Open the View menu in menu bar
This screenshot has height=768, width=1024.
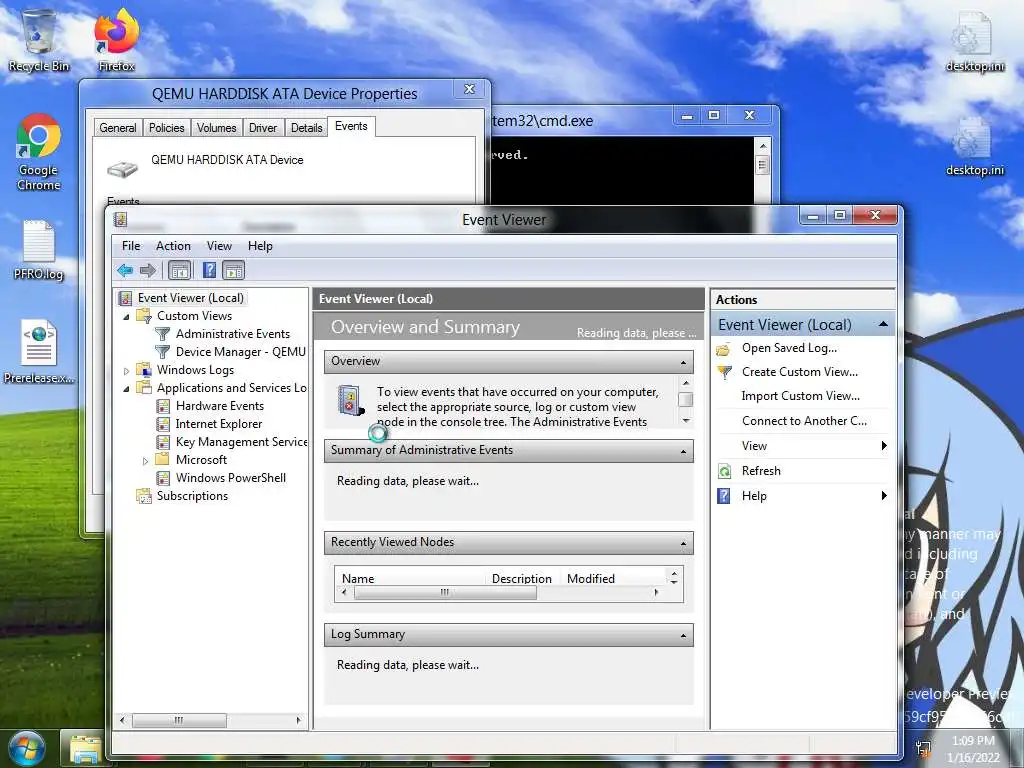click(219, 246)
